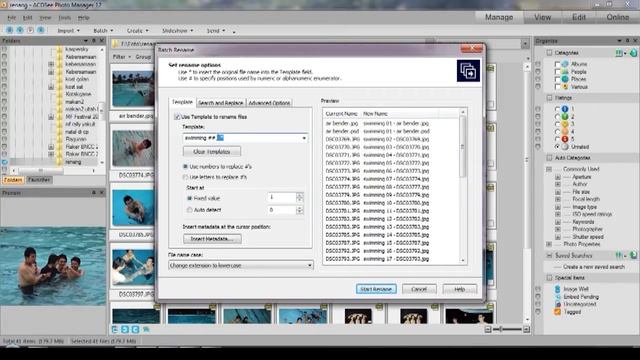This screenshot has height=360, width=640.
Task: Toggle the Various category checkbox
Action: point(558,87)
